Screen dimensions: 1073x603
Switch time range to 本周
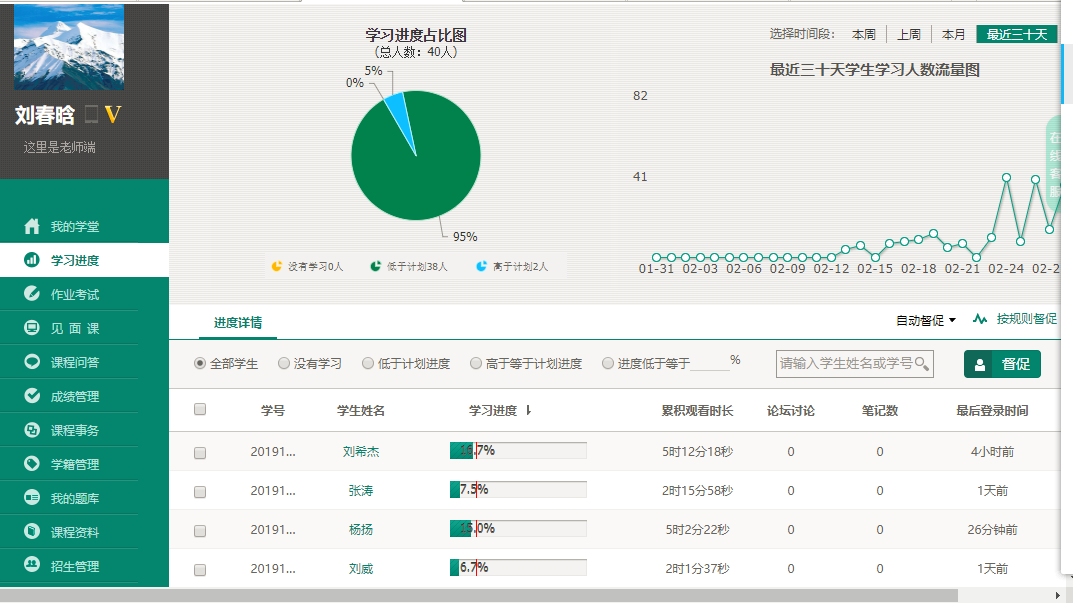(x=863, y=35)
